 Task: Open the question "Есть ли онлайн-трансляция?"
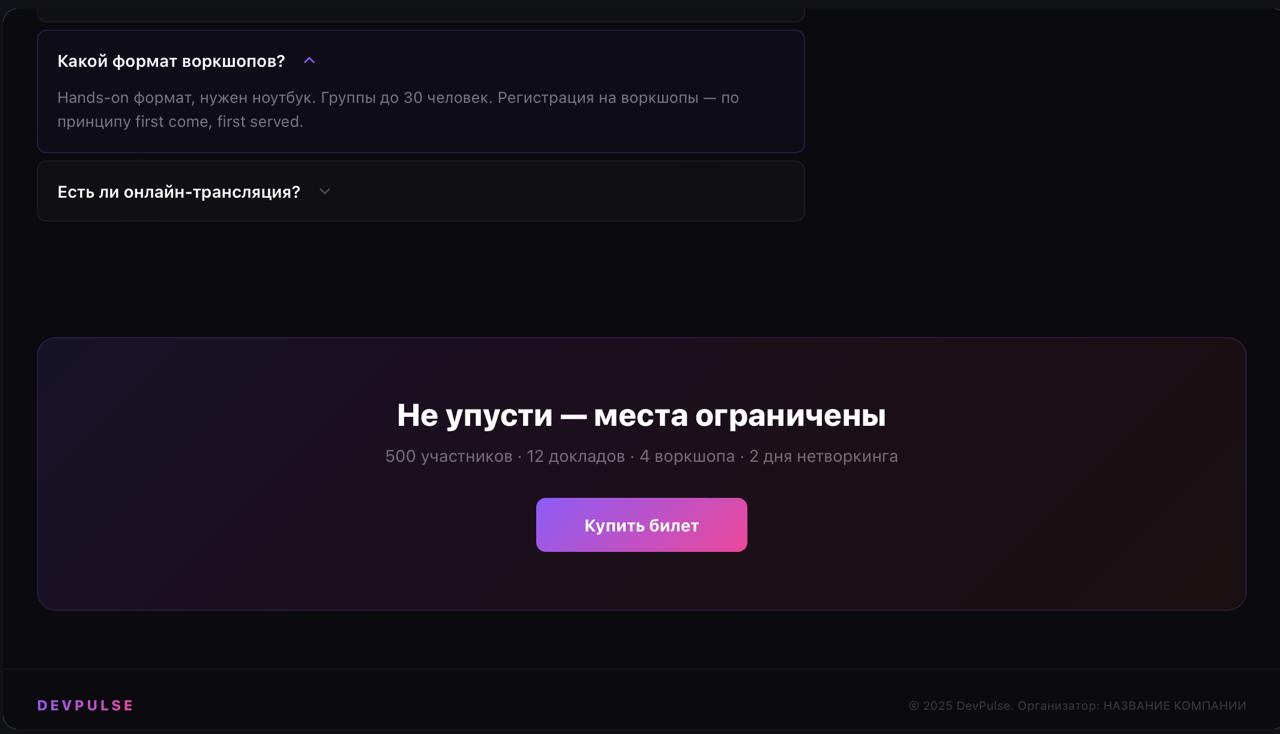(x=179, y=192)
